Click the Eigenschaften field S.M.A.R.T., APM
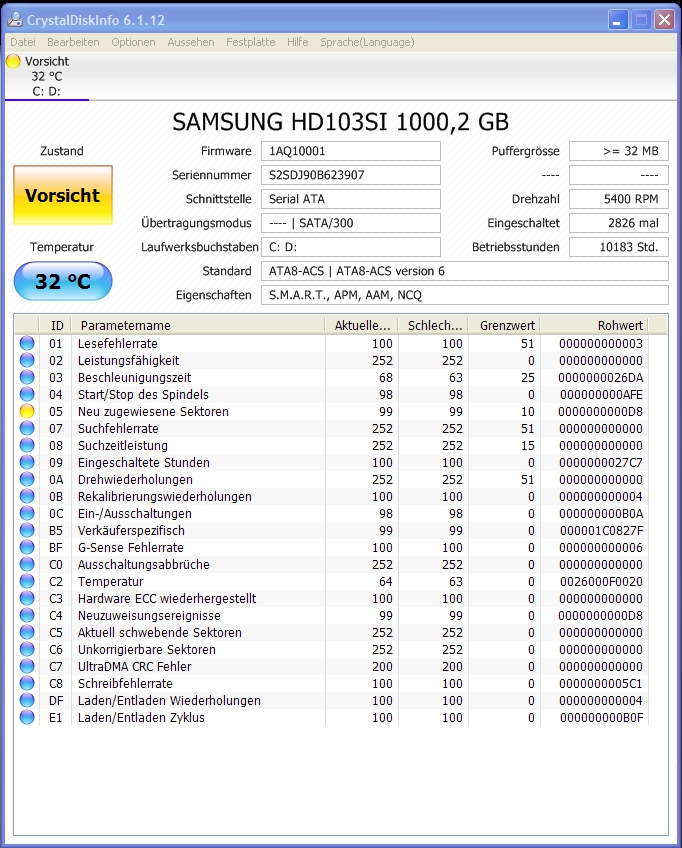 (x=465, y=295)
